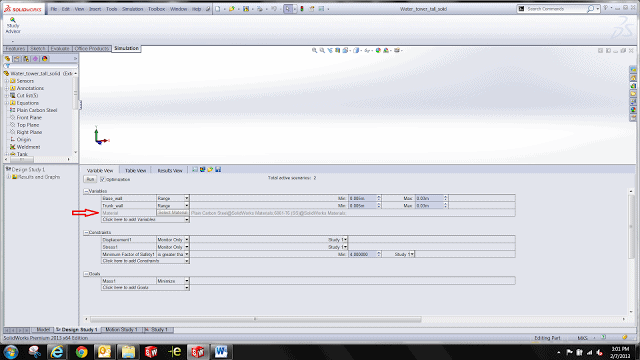Open the Base_wall Range dropdown
The height and width of the screenshot is (360, 640).
tap(173, 198)
